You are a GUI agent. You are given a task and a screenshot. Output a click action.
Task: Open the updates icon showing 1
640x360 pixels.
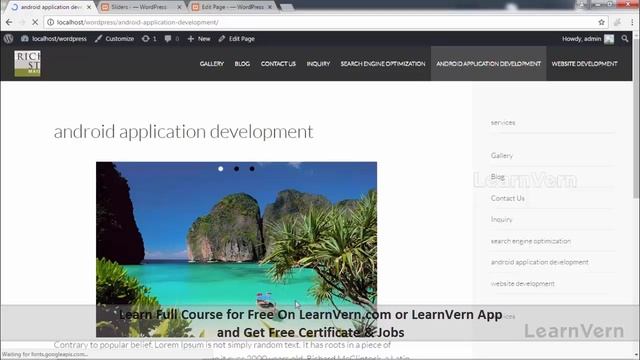point(149,39)
